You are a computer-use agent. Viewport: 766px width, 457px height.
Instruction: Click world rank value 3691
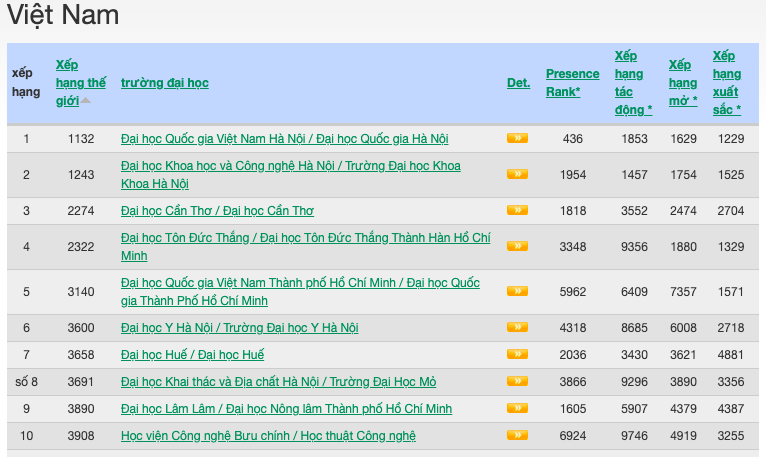(81, 381)
